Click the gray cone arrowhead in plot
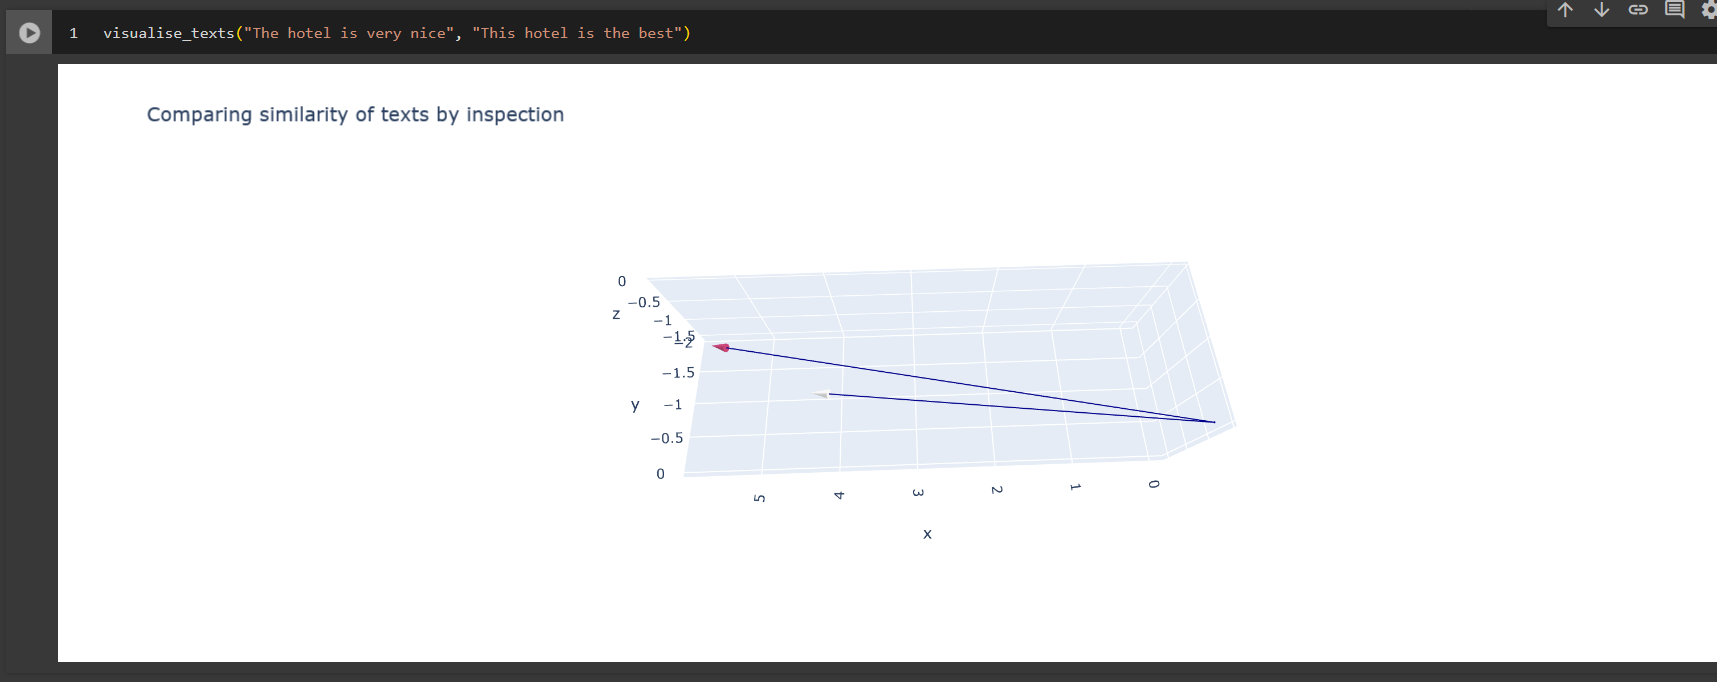 pos(822,394)
